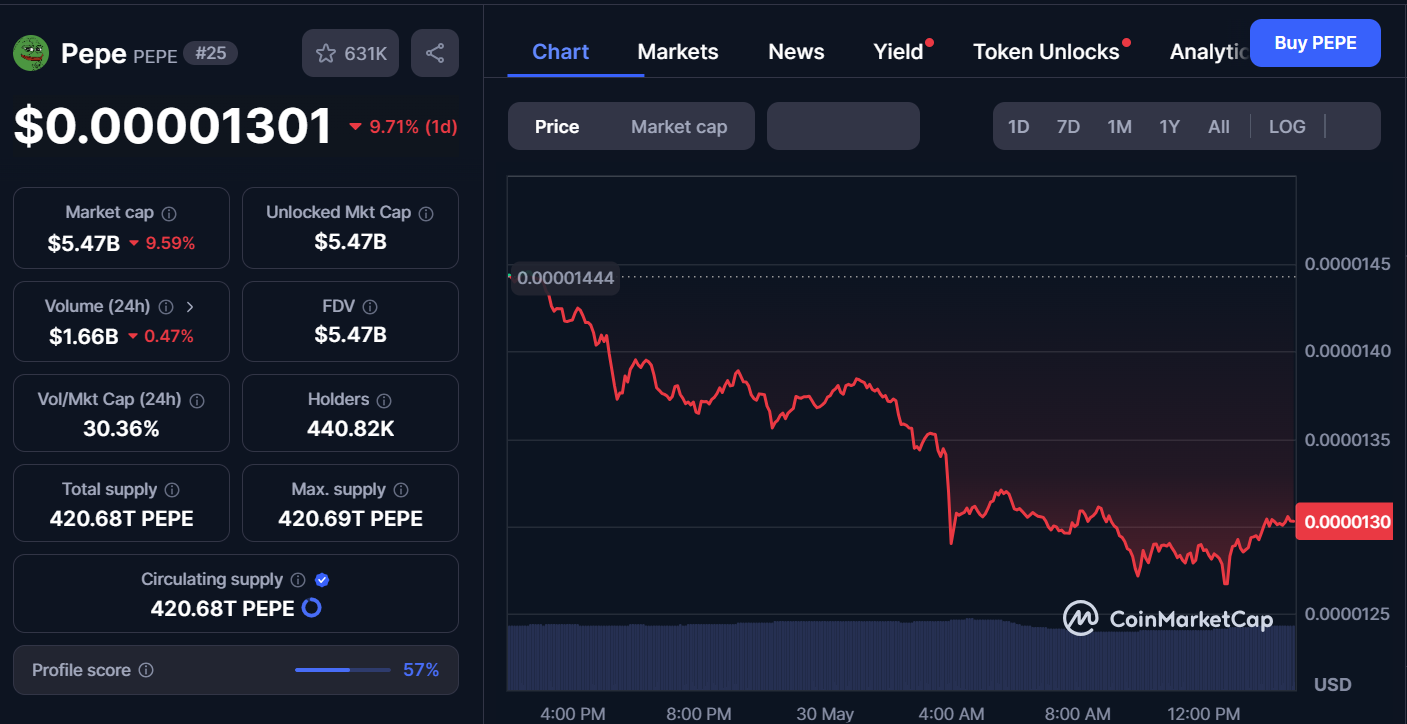Toggle the LOG scale option

click(1287, 127)
